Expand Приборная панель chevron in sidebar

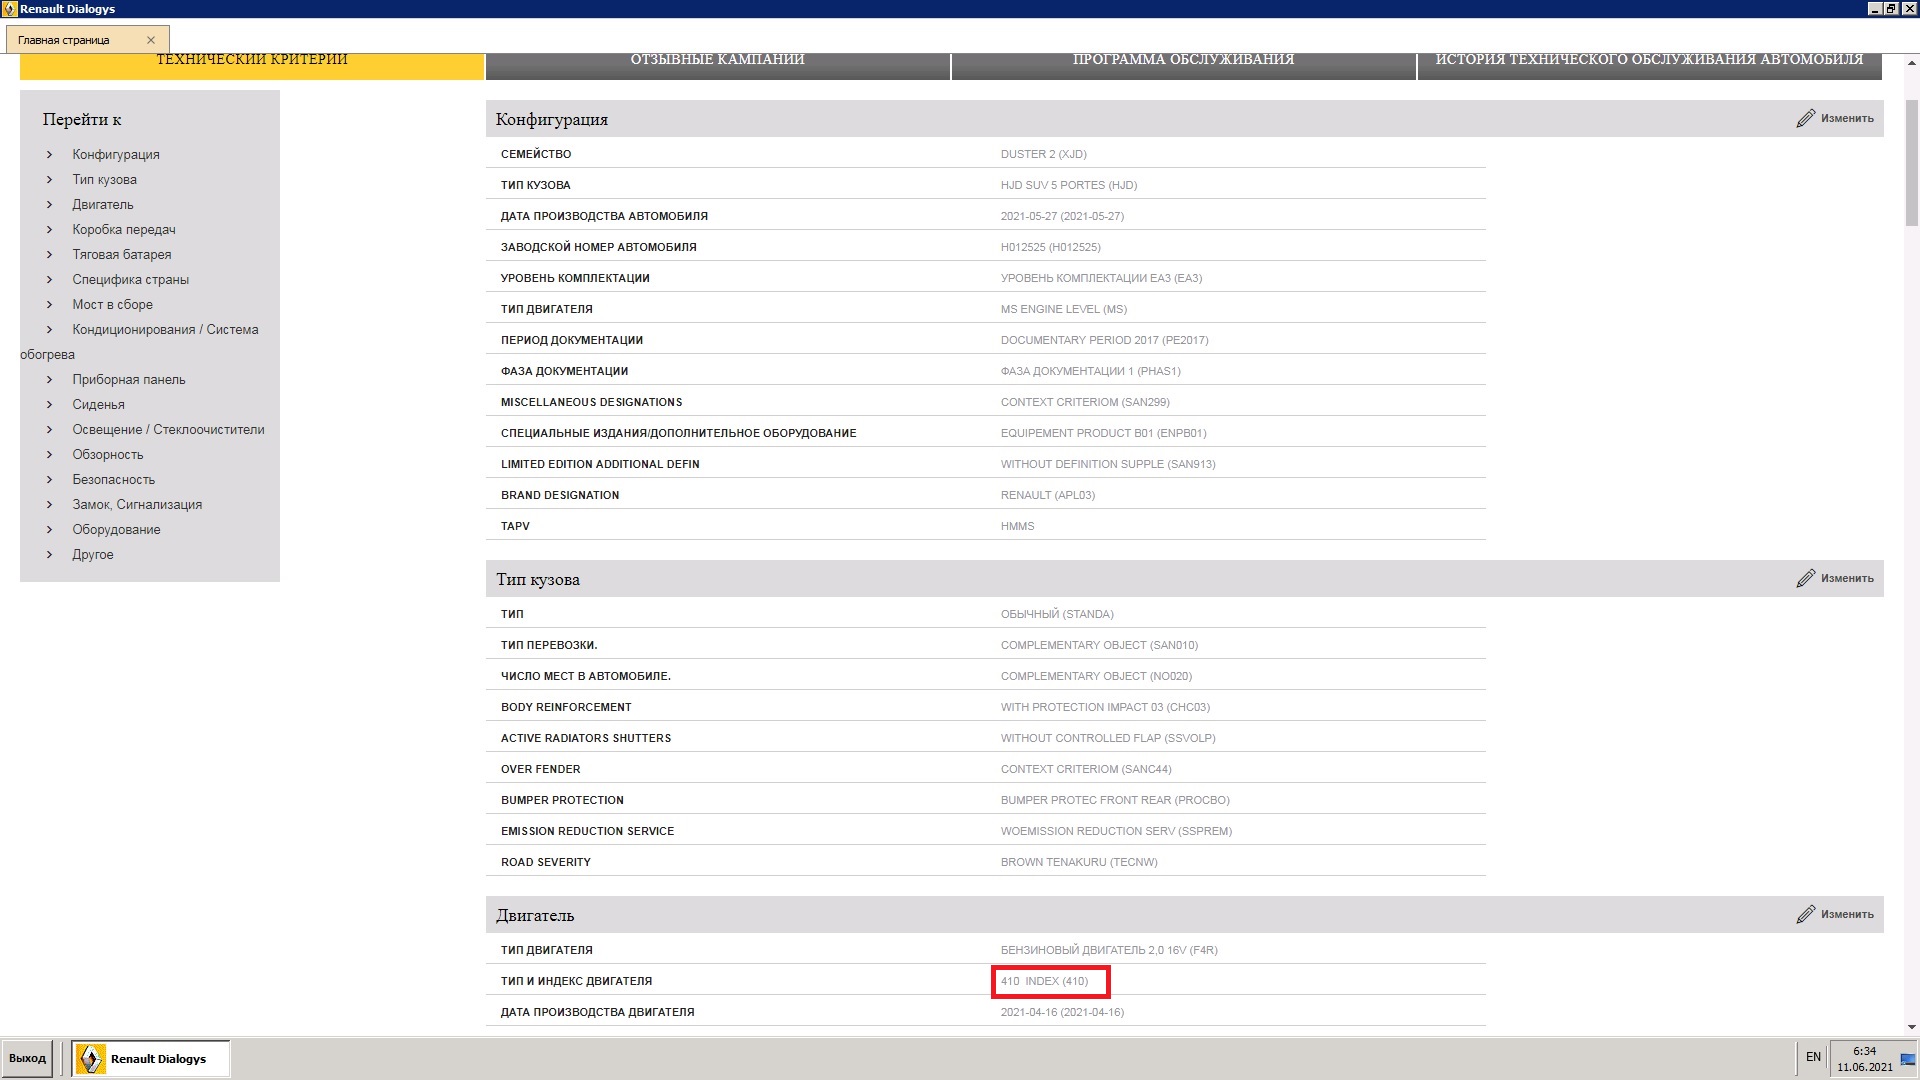(x=49, y=379)
